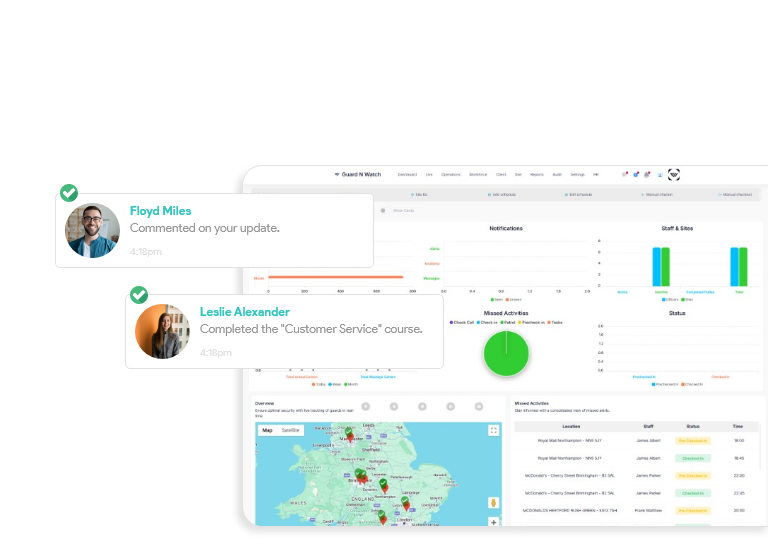The height and width of the screenshot is (560, 768).
Task: Select the Map view type
Action: [267, 430]
